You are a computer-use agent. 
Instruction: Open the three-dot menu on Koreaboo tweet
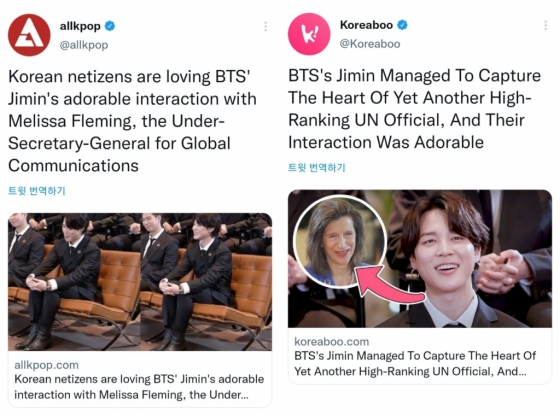point(545,26)
